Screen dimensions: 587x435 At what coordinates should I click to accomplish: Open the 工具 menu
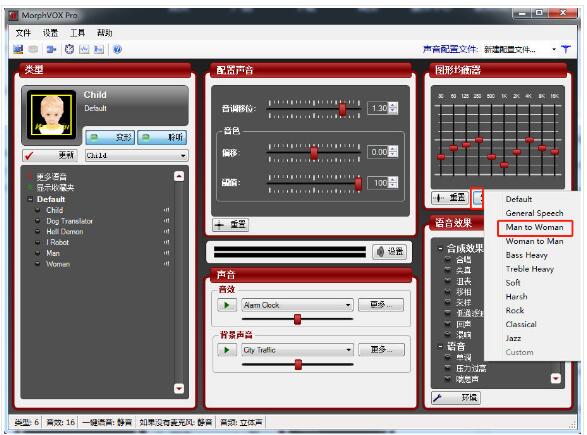coord(77,33)
